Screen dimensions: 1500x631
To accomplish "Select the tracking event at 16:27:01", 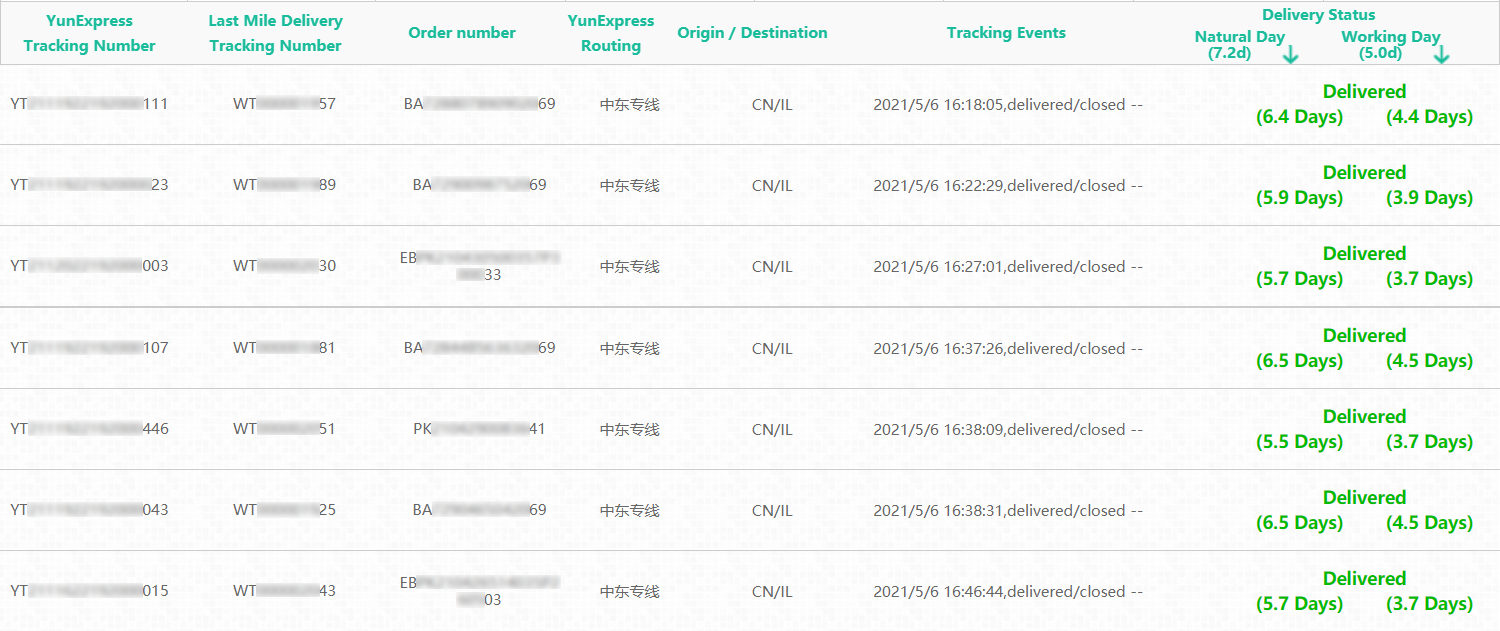I will coord(1007,267).
